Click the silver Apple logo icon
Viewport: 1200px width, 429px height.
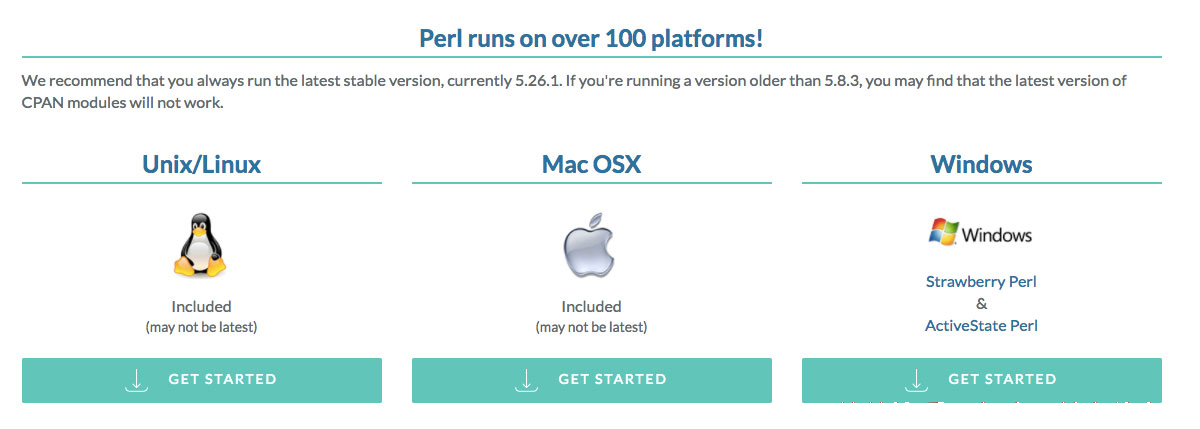591,244
